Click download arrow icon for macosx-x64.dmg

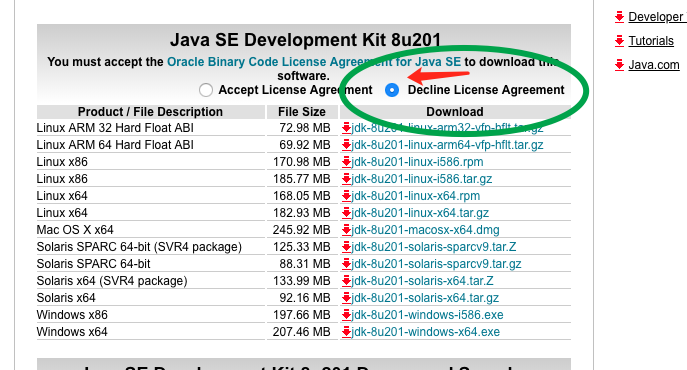coord(347,230)
